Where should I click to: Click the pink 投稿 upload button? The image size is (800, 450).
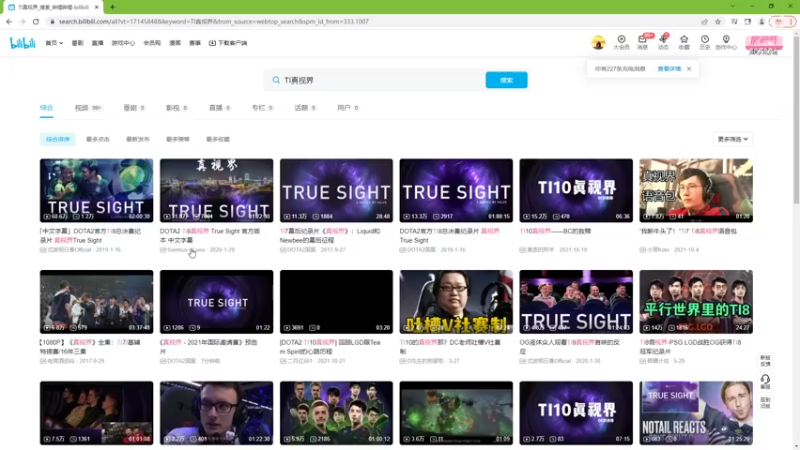coord(764,43)
